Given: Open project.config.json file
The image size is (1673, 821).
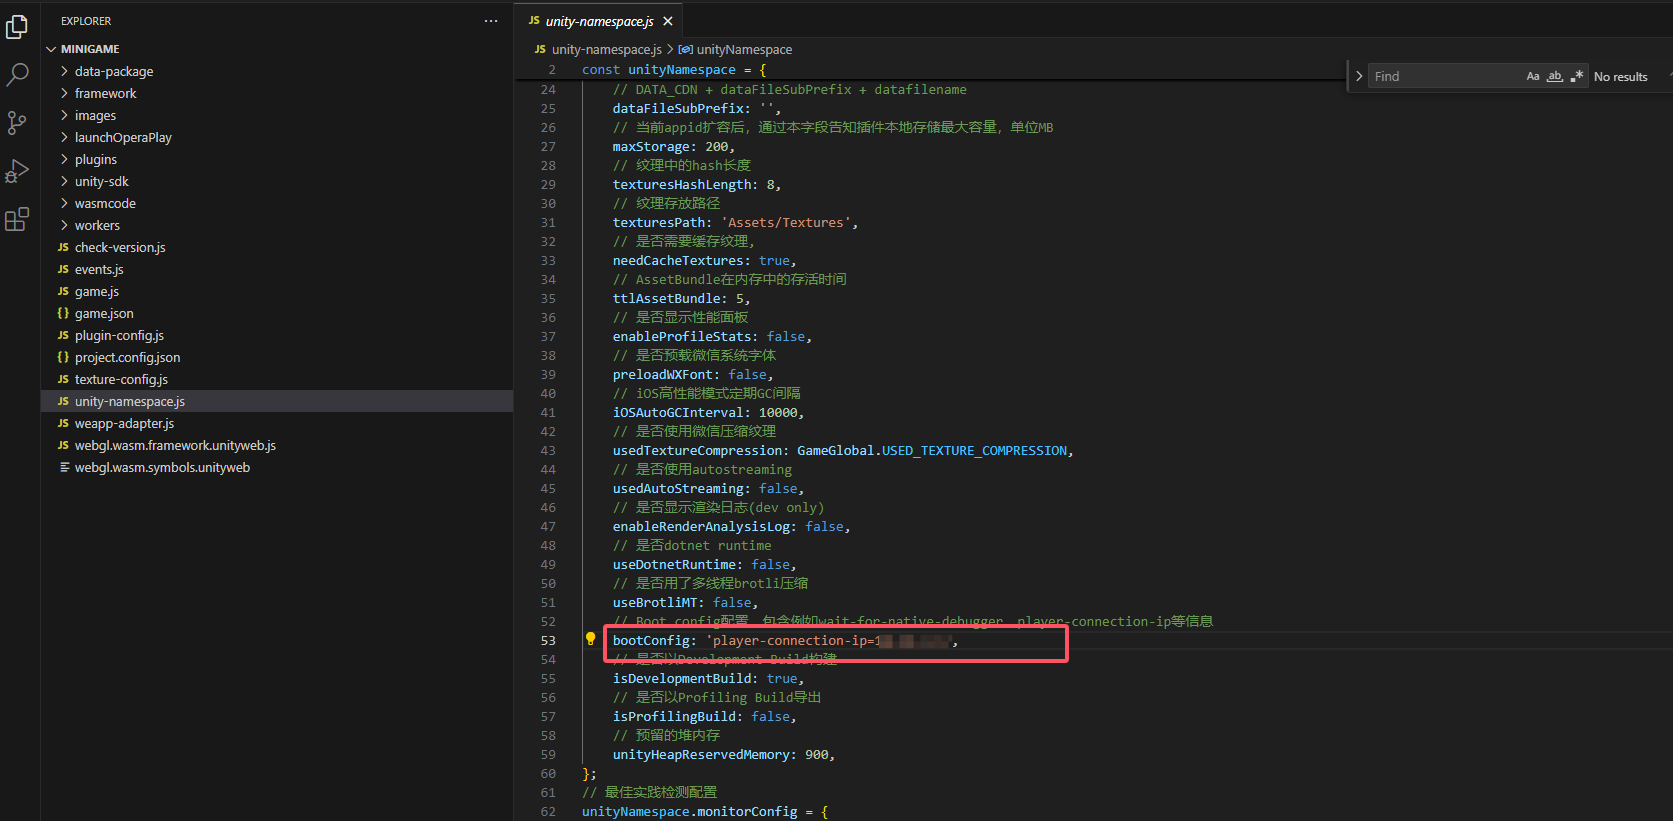Looking at the screenshot, I should click(277, 357).
